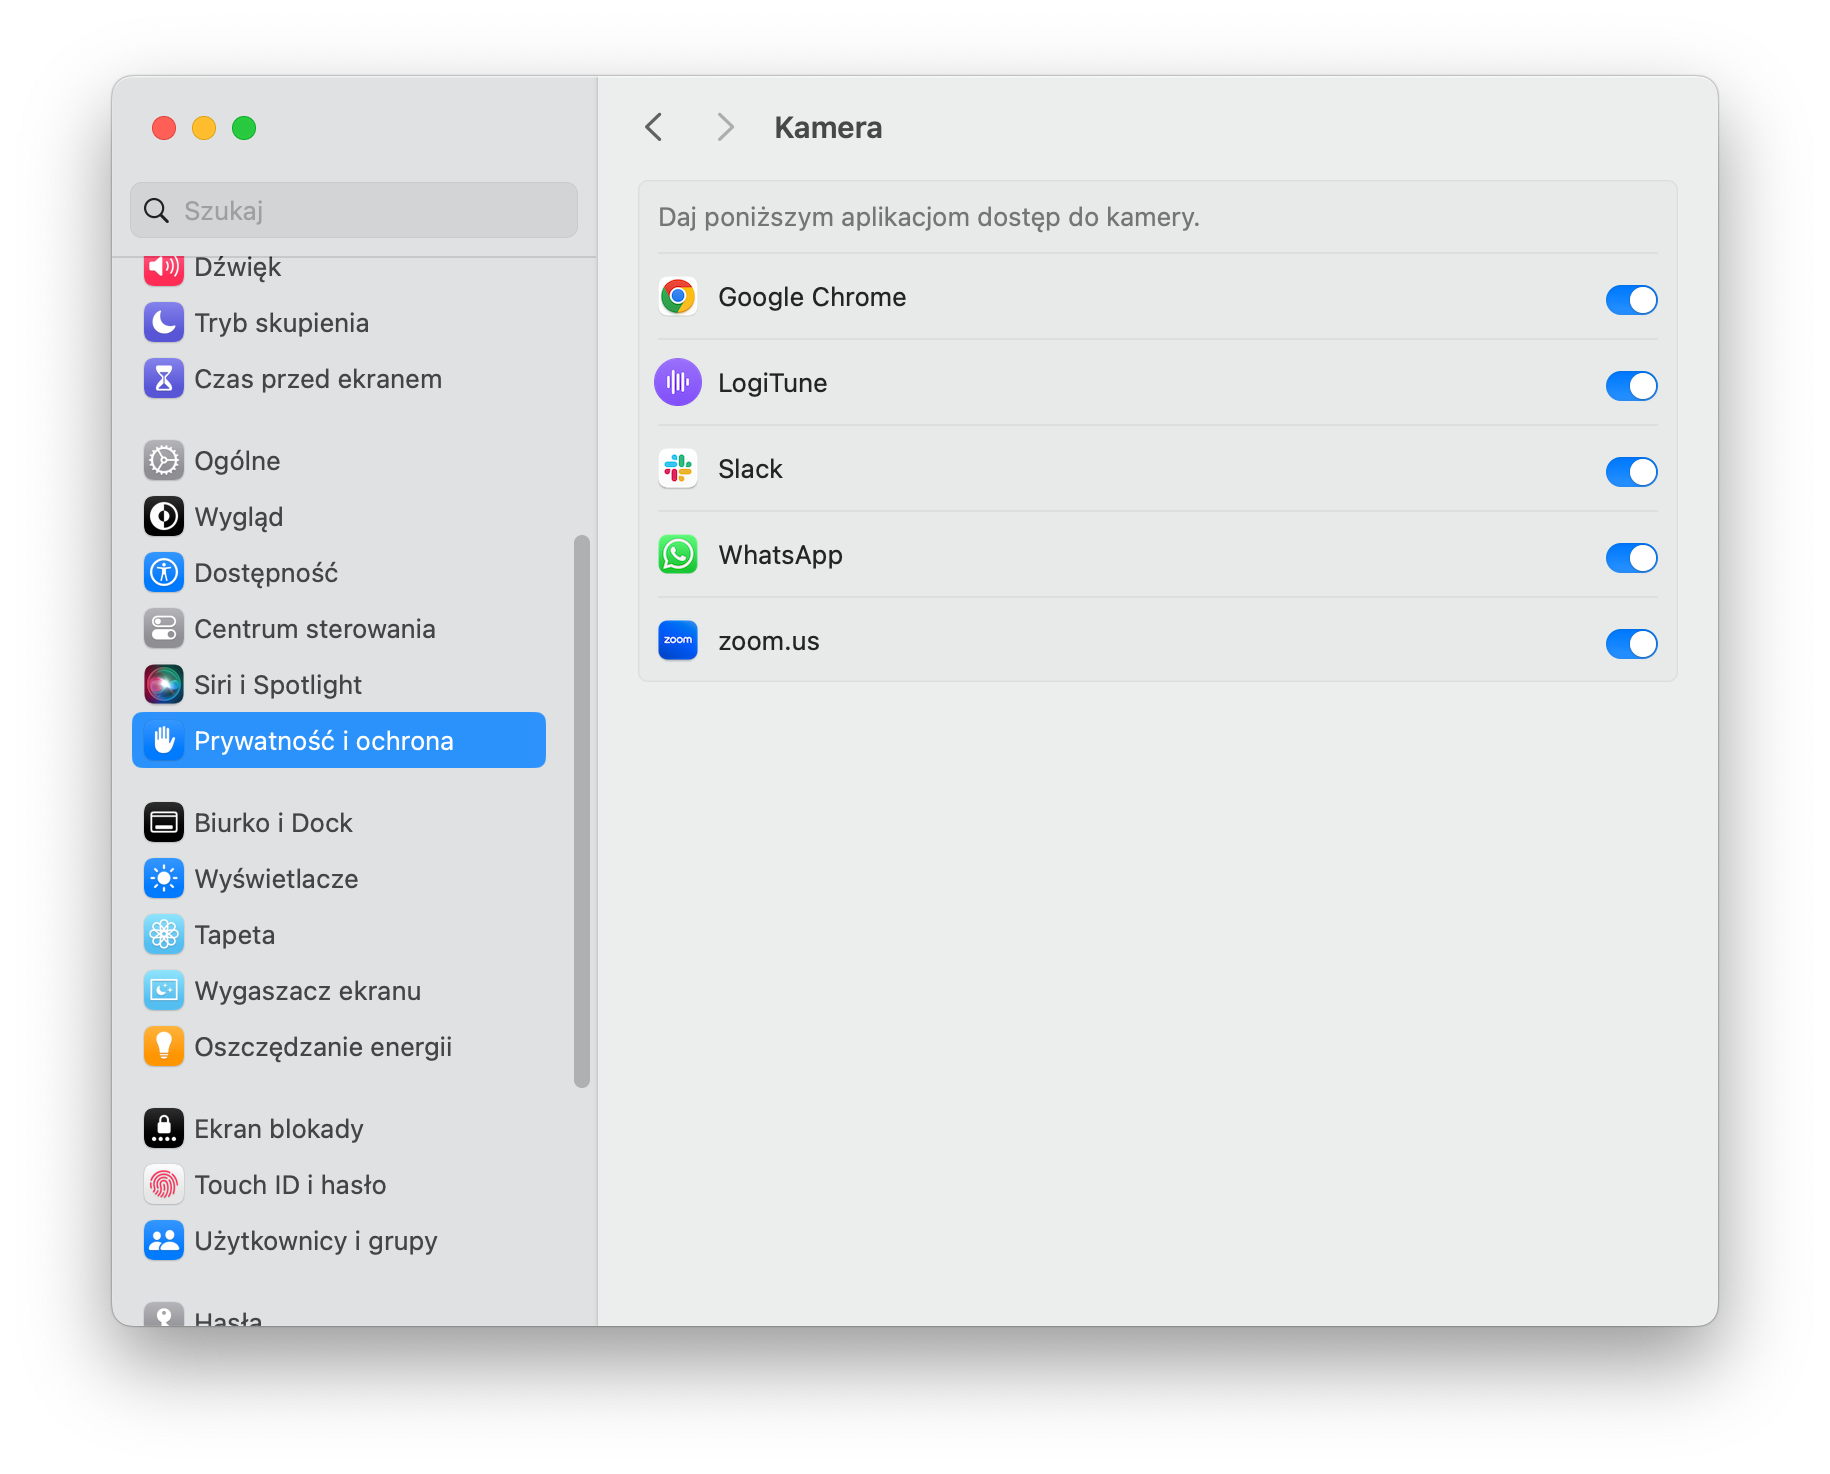Disable camera access for Google Chrome
The height and width of the screenshot is (1474, 1830).
[x=1631, y=299]
